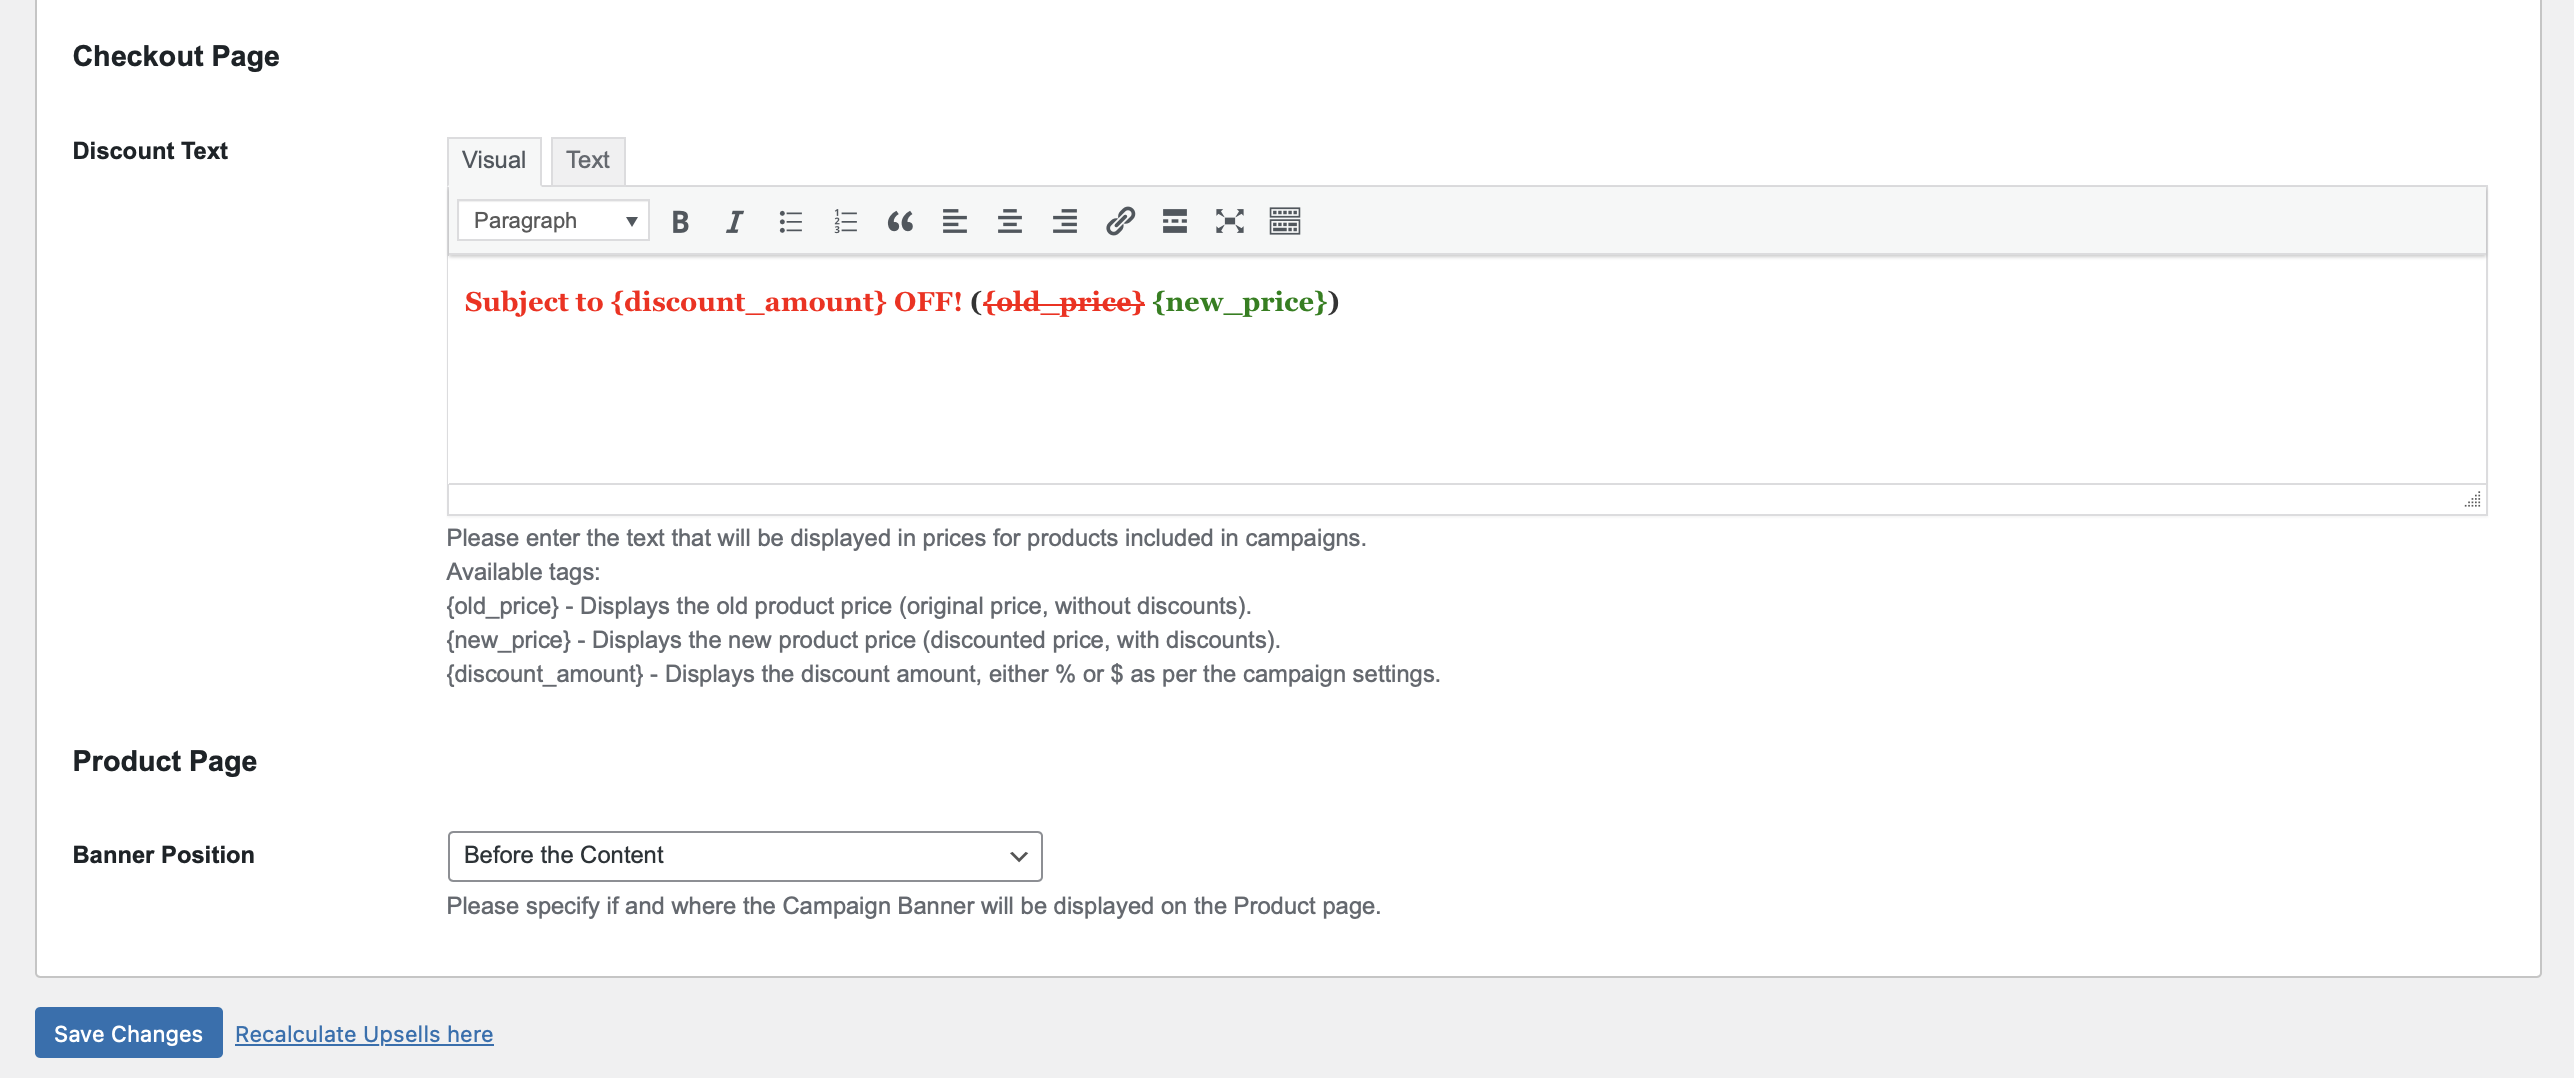Click the {new_price} description help line
The width and height of the screenshot is (2574, 1078).
[x=863, y=640]
